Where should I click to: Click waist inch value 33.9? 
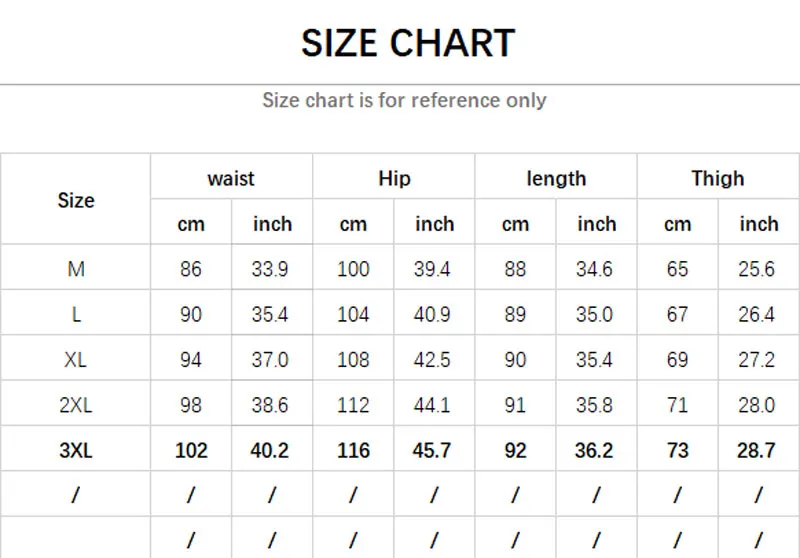coord(270,269)
